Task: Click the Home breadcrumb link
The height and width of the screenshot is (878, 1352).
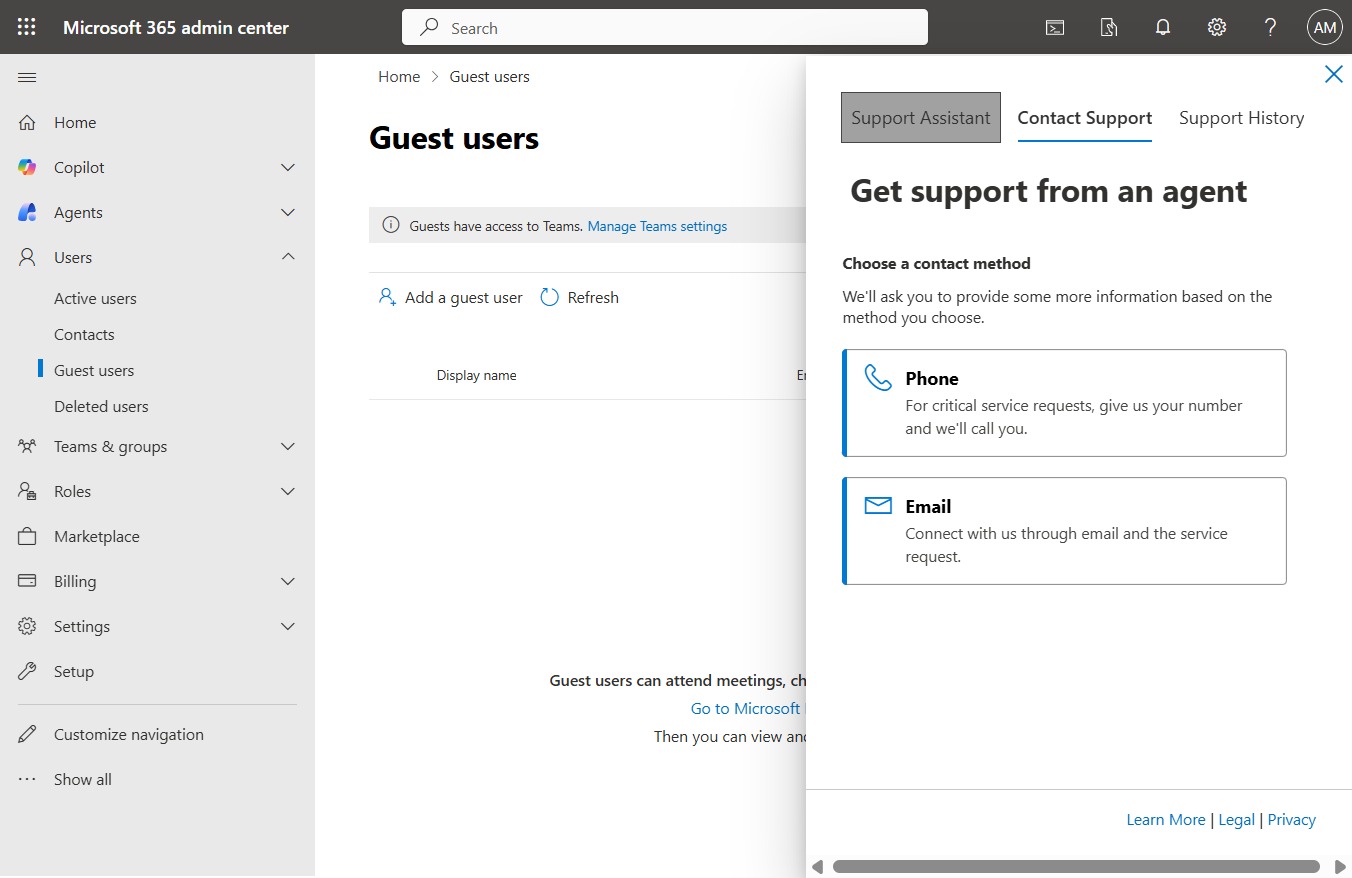Action: [399, 76]
